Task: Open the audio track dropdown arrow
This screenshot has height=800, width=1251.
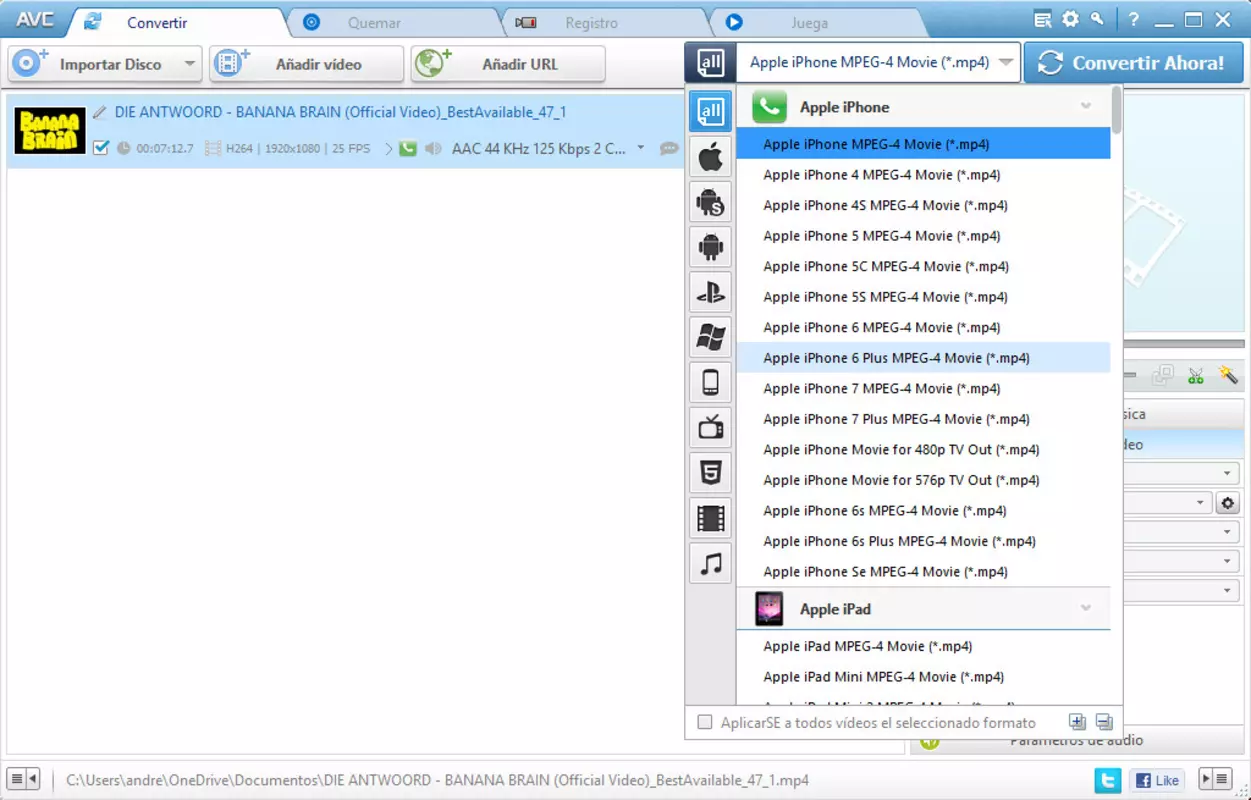Action: 641,149
